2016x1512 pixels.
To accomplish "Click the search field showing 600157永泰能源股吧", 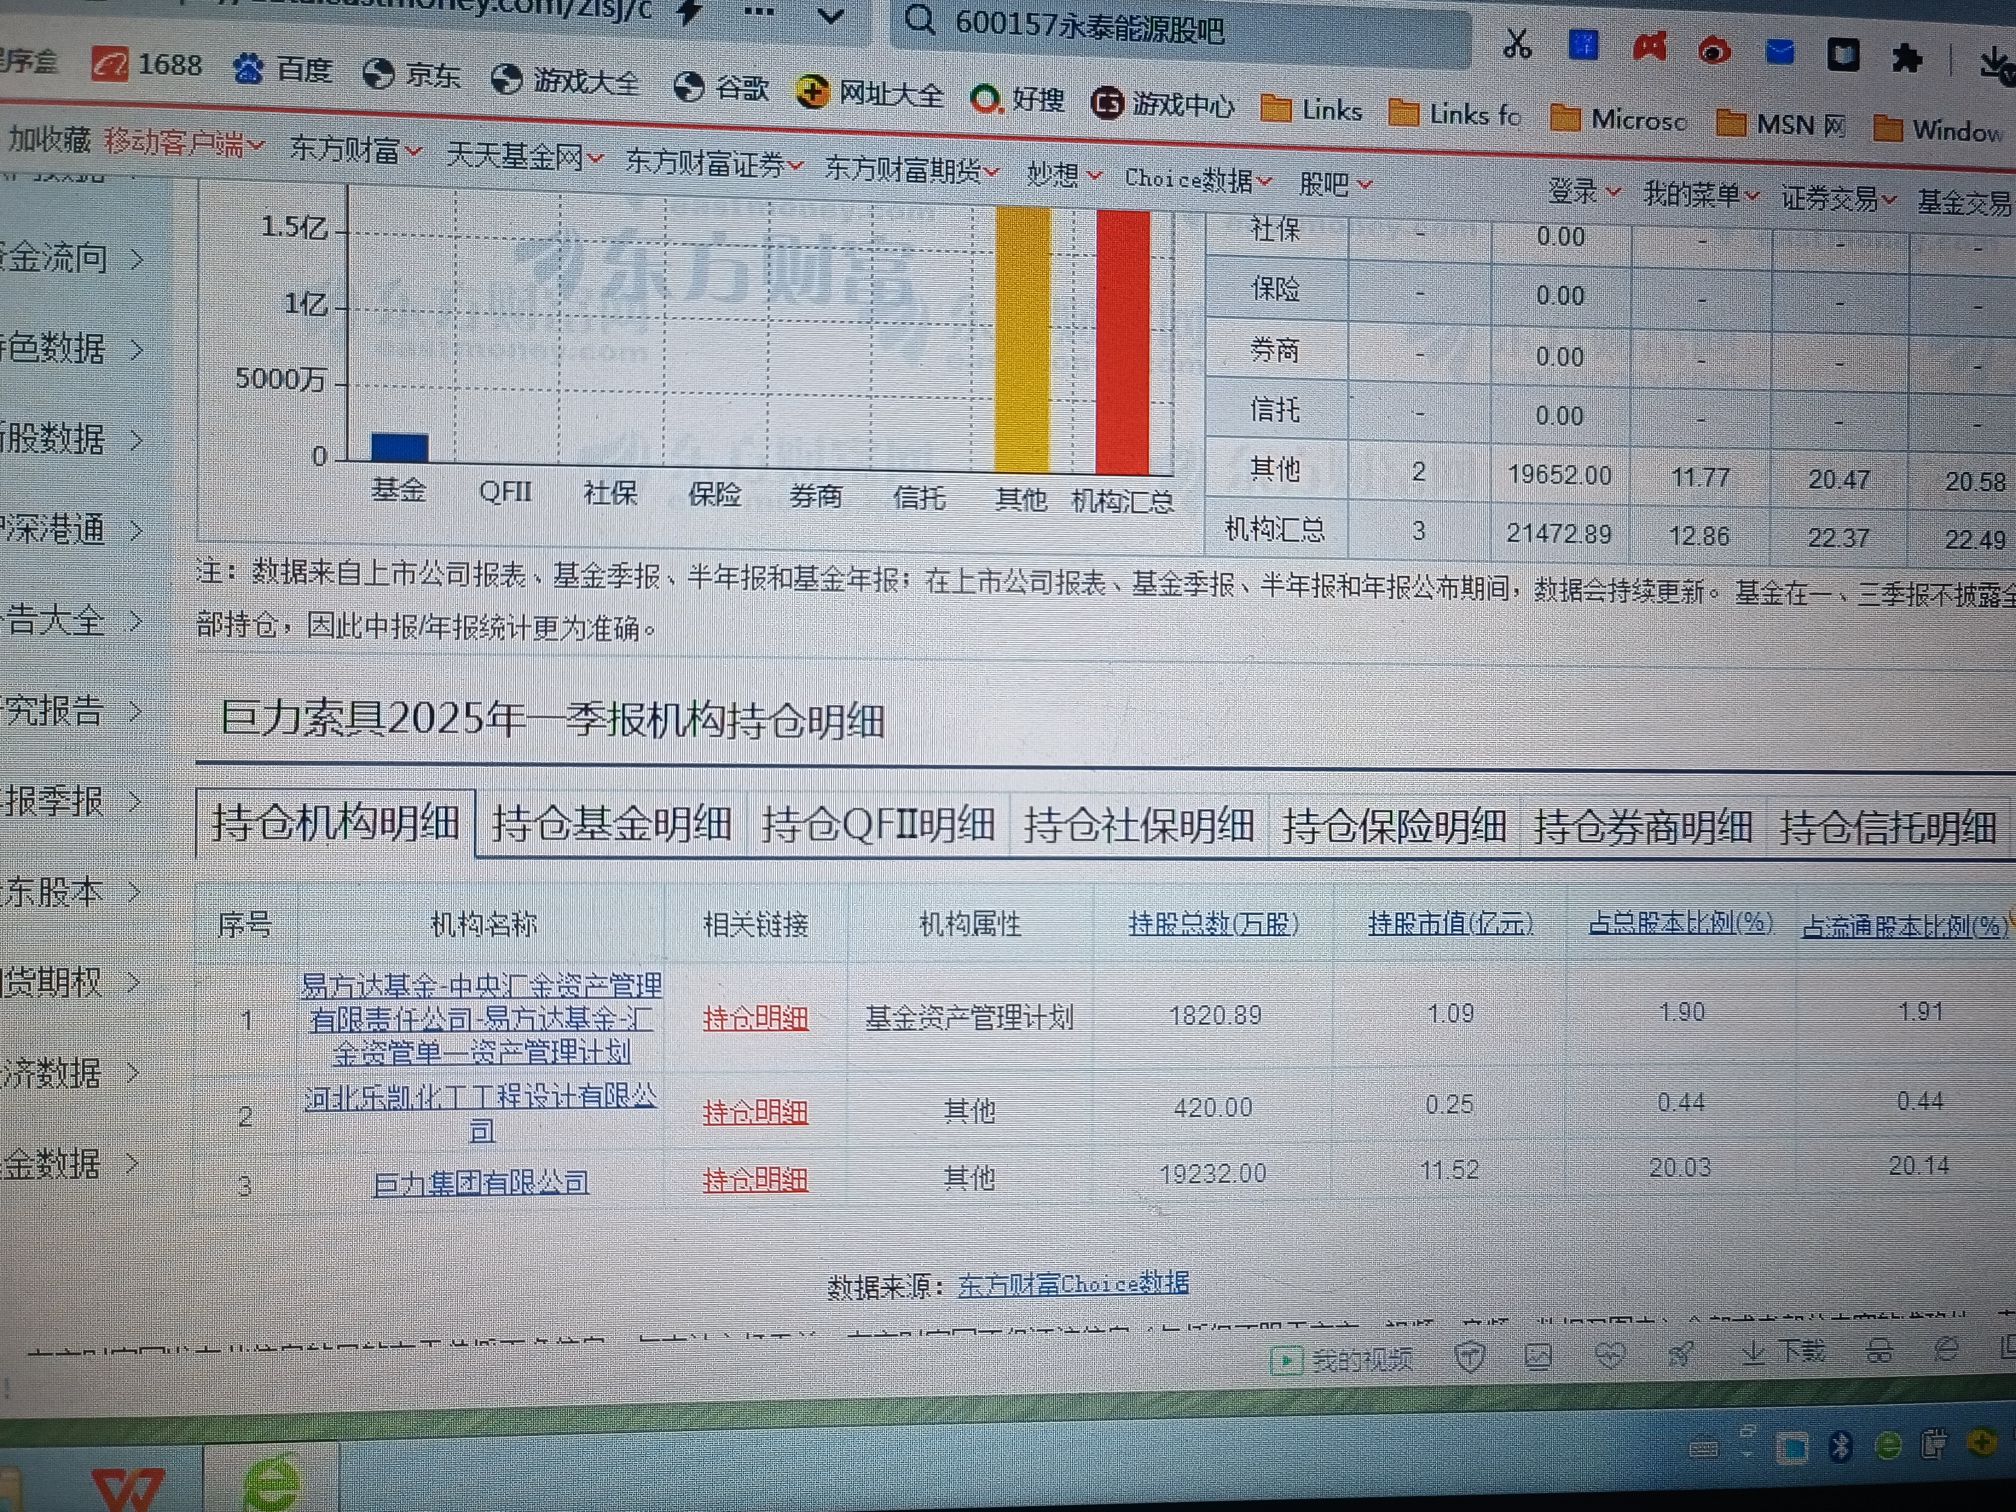I will point(1180,30).
